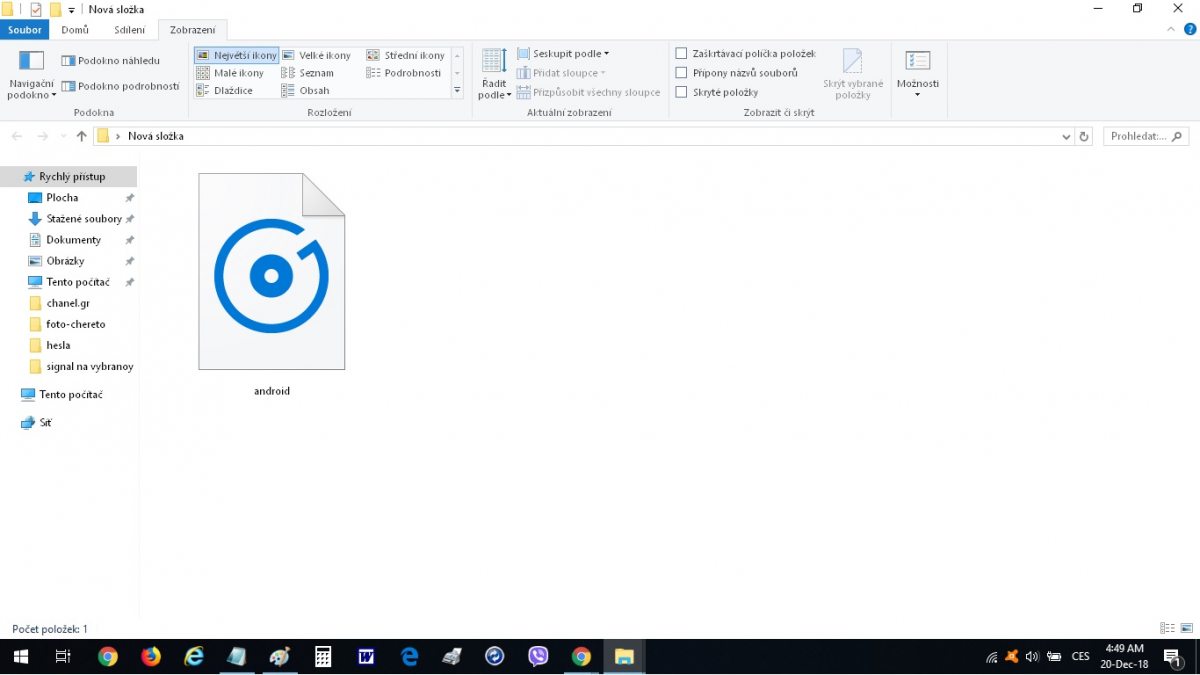1200x675 pixels.
Task: Toggle Podokno náhledu preview pane
Action: click(x=110, y=61)
